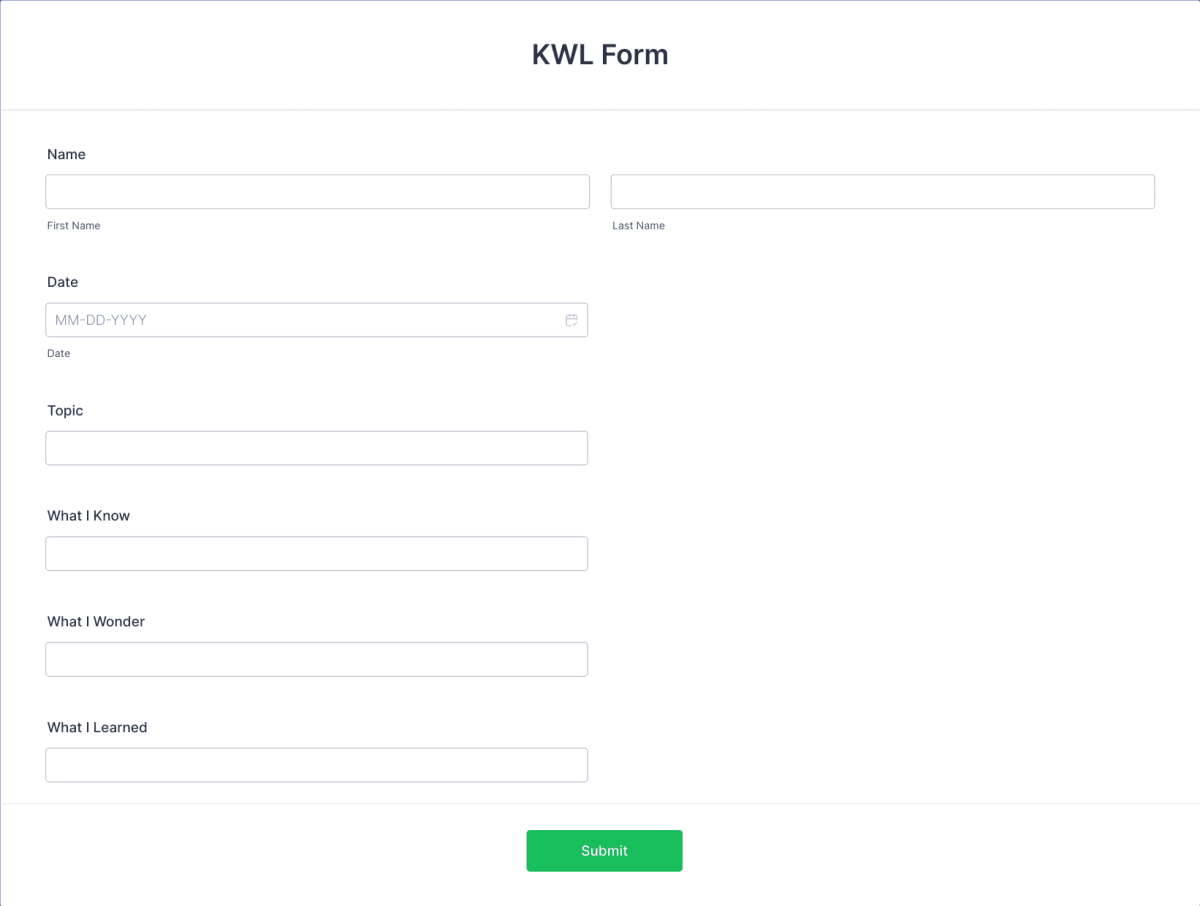Click the First Name input field

317,191
